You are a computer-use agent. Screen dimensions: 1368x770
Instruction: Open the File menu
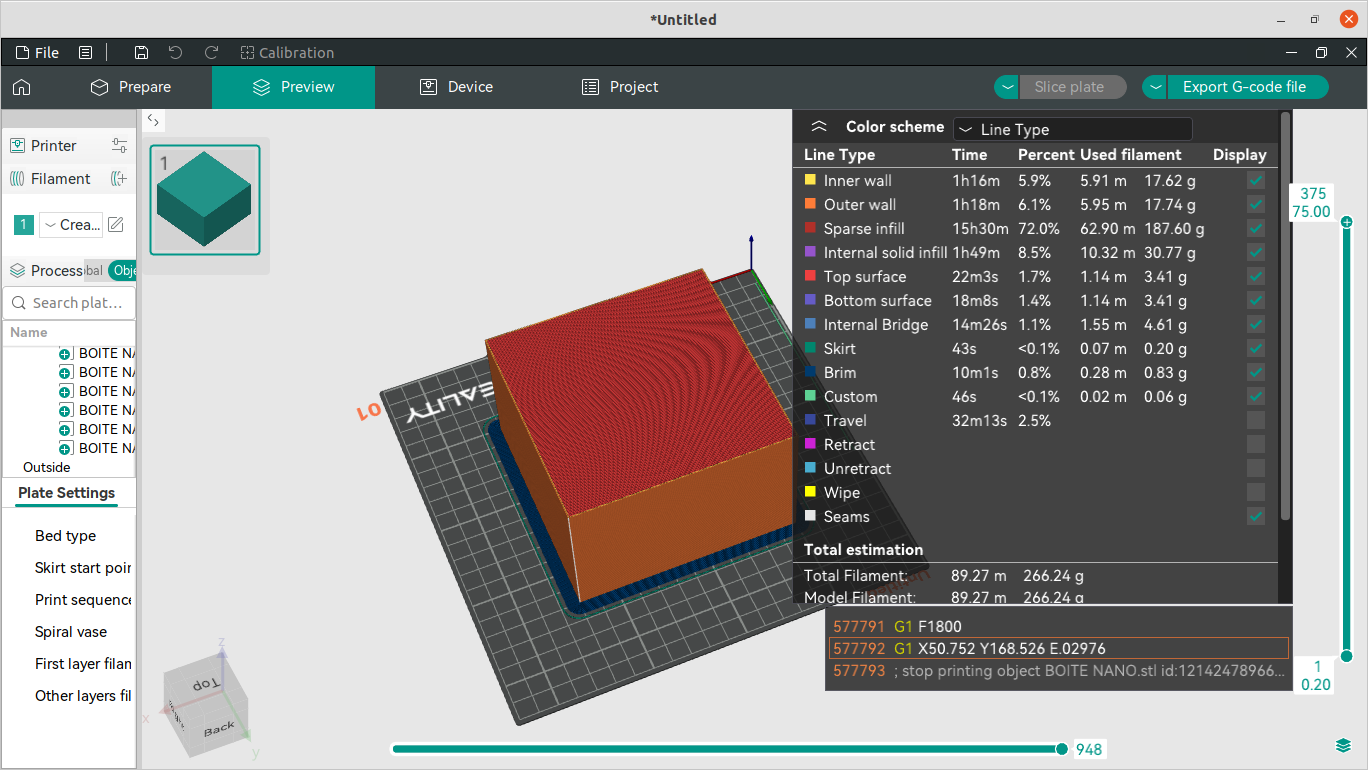click(x=37, y=53)
